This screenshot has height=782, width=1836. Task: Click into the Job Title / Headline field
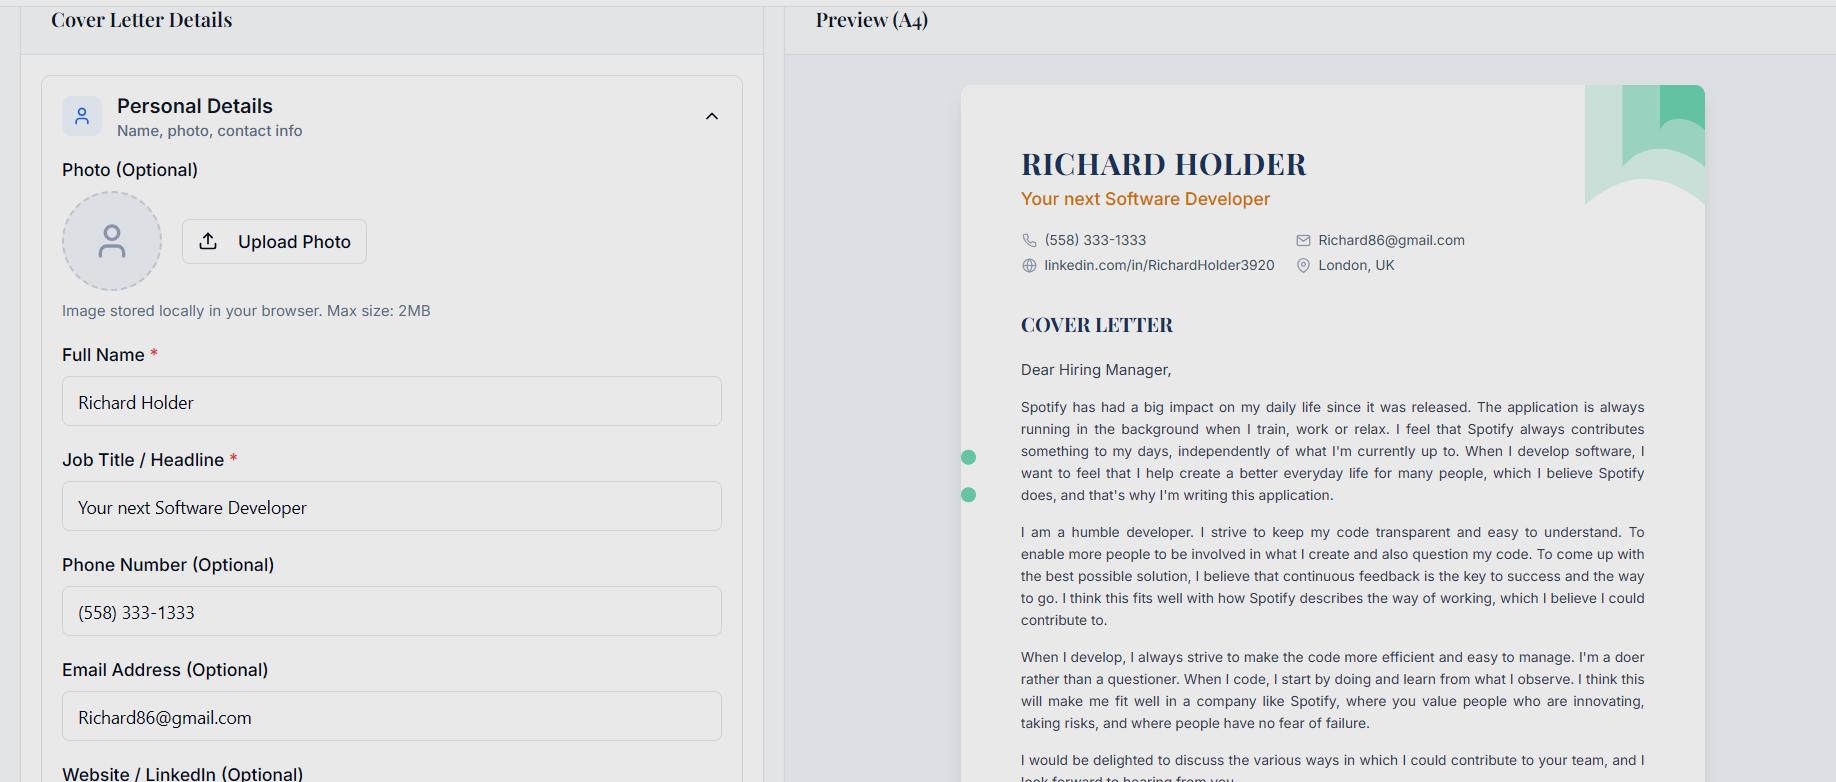[x=392, y=506]
